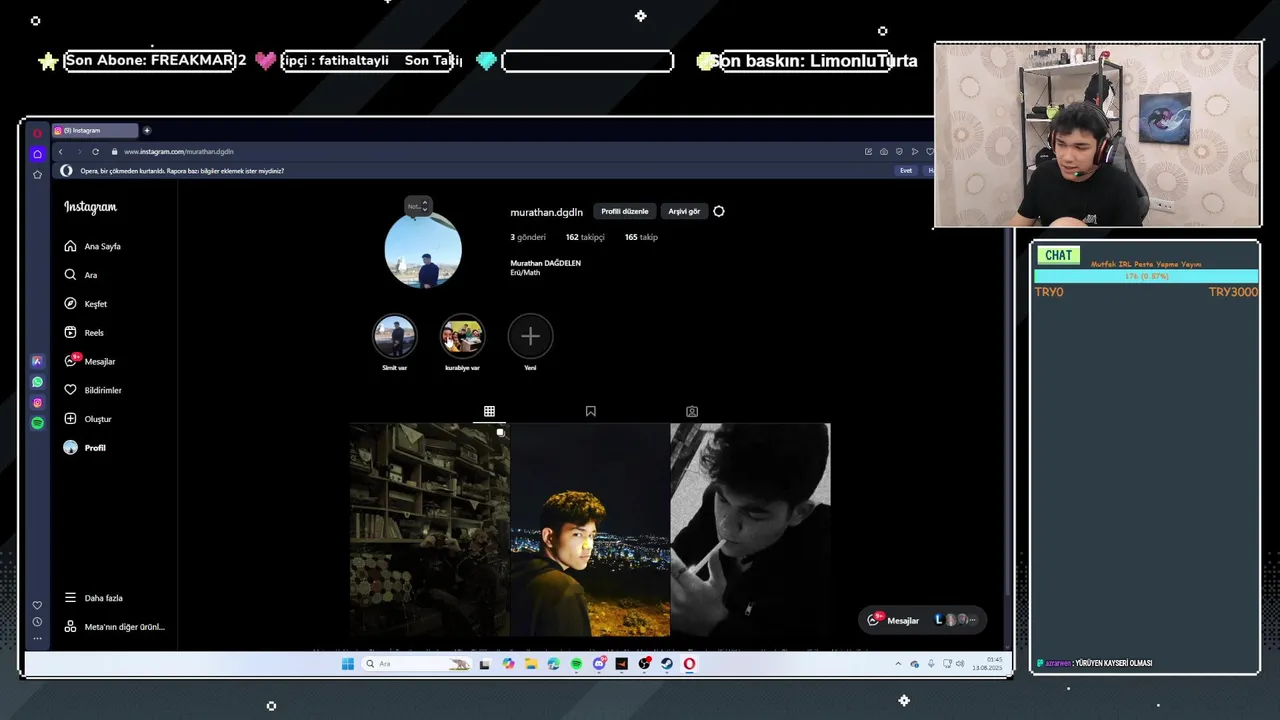Click Evet on Opera crash report bar

(906, 171)
